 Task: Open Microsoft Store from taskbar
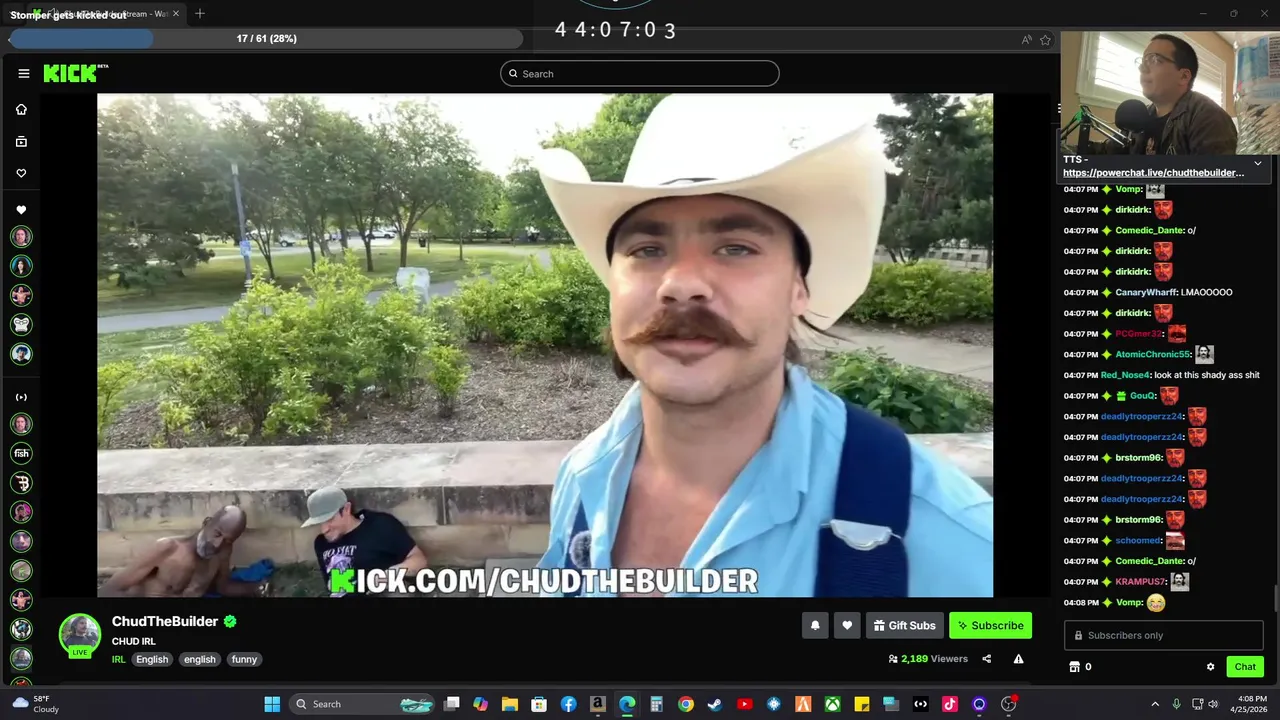[x=539, y=704]
